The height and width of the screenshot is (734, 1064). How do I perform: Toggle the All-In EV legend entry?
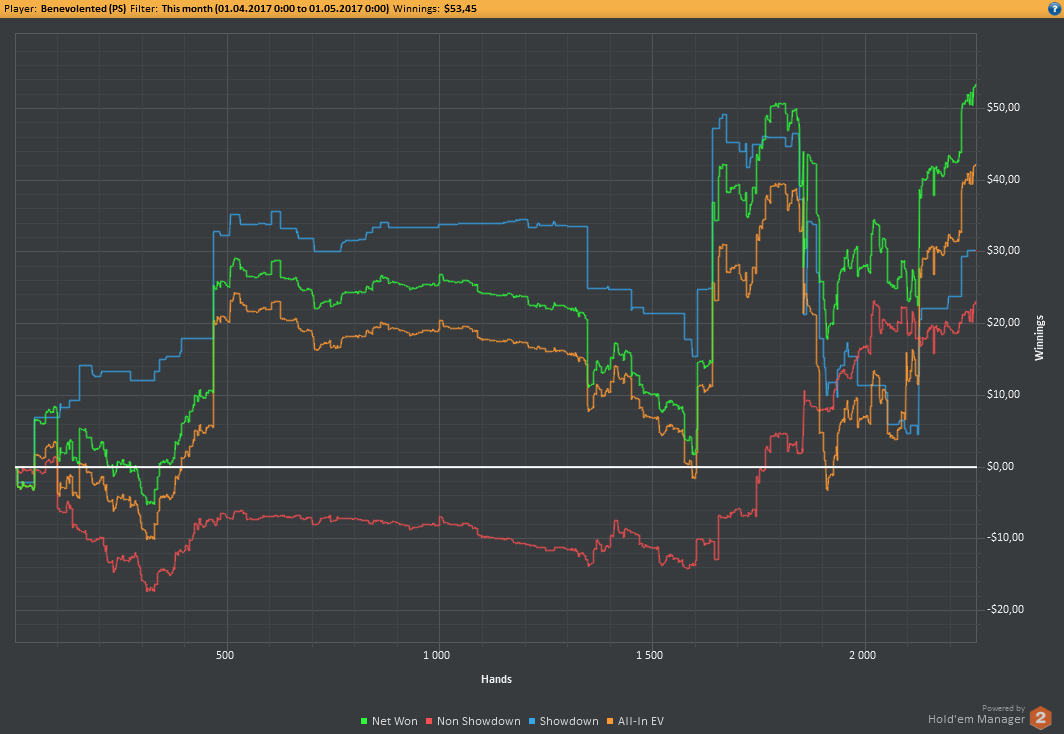point(635,721)
